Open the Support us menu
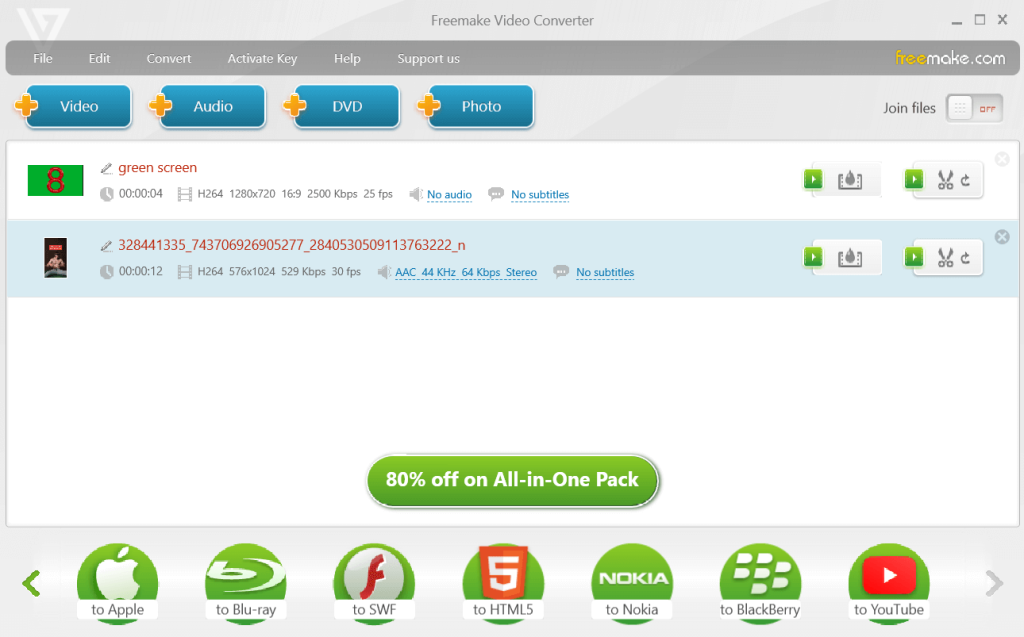This screenshot has width=1024, height=637. click(x=428, y=58)
